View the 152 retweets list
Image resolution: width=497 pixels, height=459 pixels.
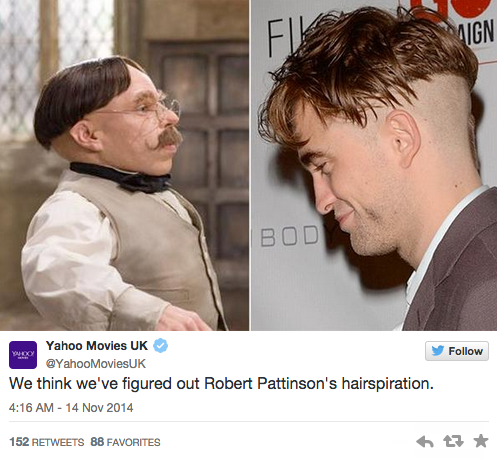point(47,442)
